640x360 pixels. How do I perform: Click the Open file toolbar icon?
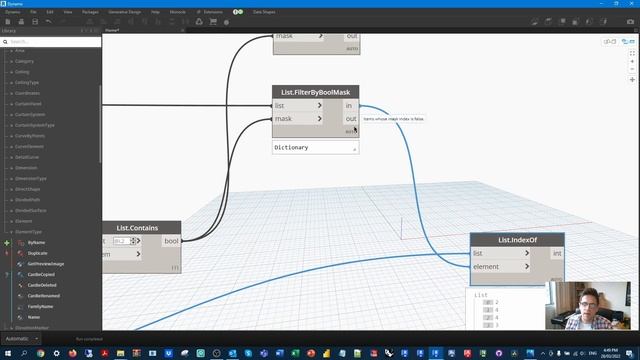[x=21, y=22]
